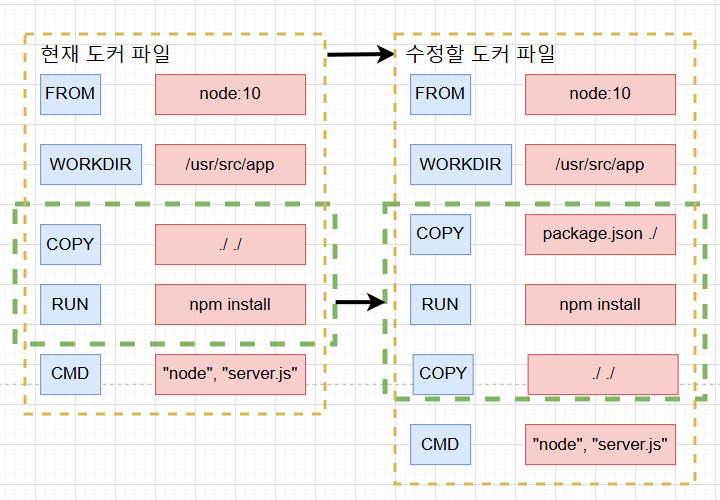Select npm install box under 수정할 도커 파일
The width and height of the screenshot is (720, 500).
point(600,304)
